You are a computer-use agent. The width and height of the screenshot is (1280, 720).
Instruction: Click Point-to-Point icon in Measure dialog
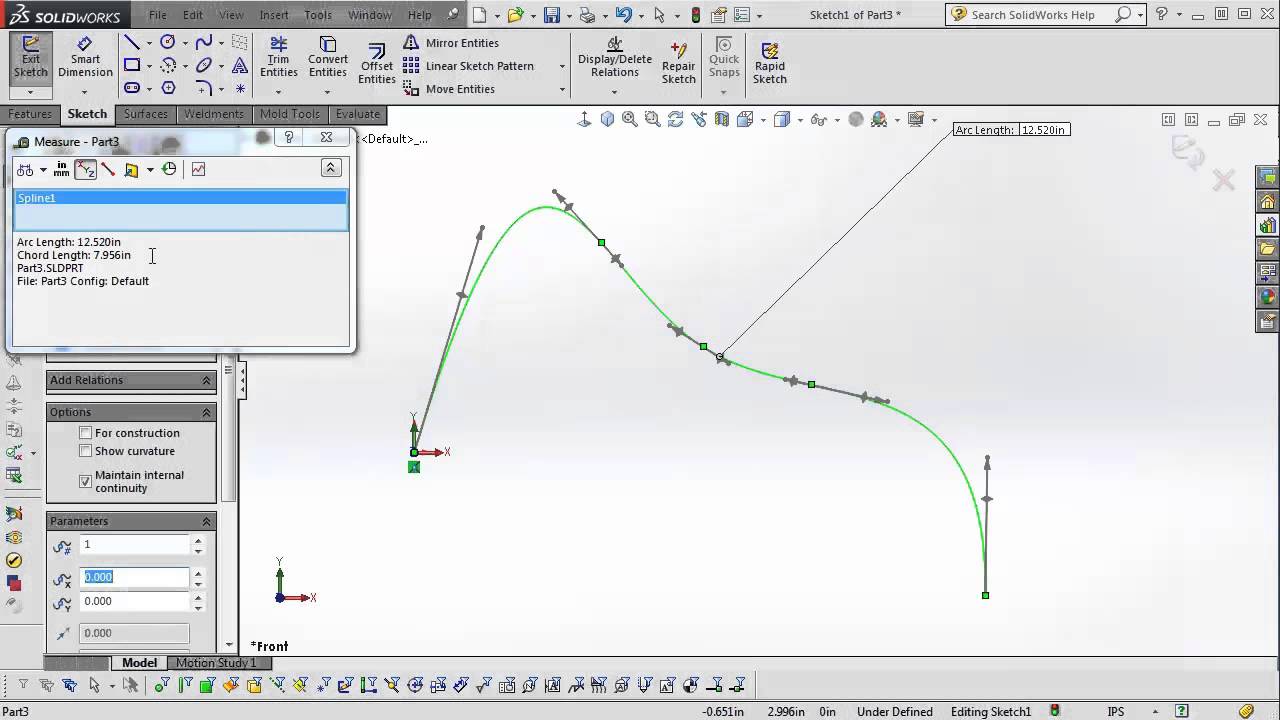[108, 169]
